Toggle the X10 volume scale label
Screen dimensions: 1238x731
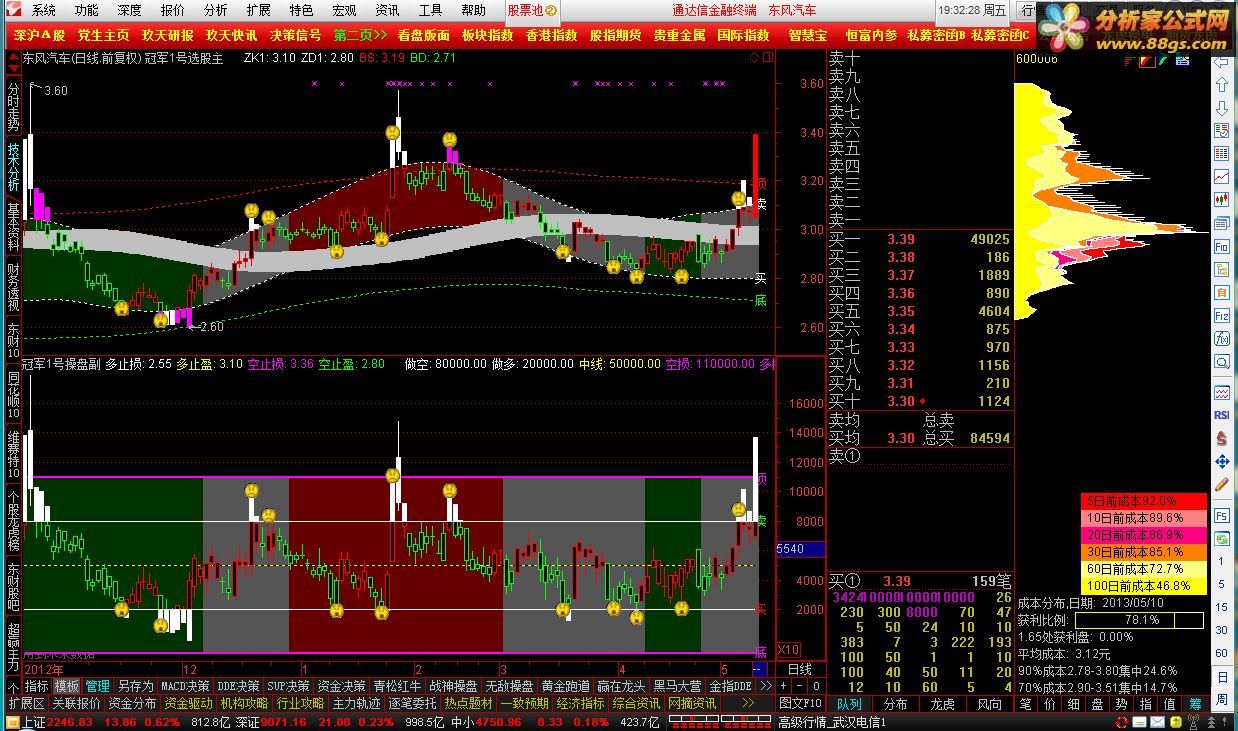coord(788,649)
